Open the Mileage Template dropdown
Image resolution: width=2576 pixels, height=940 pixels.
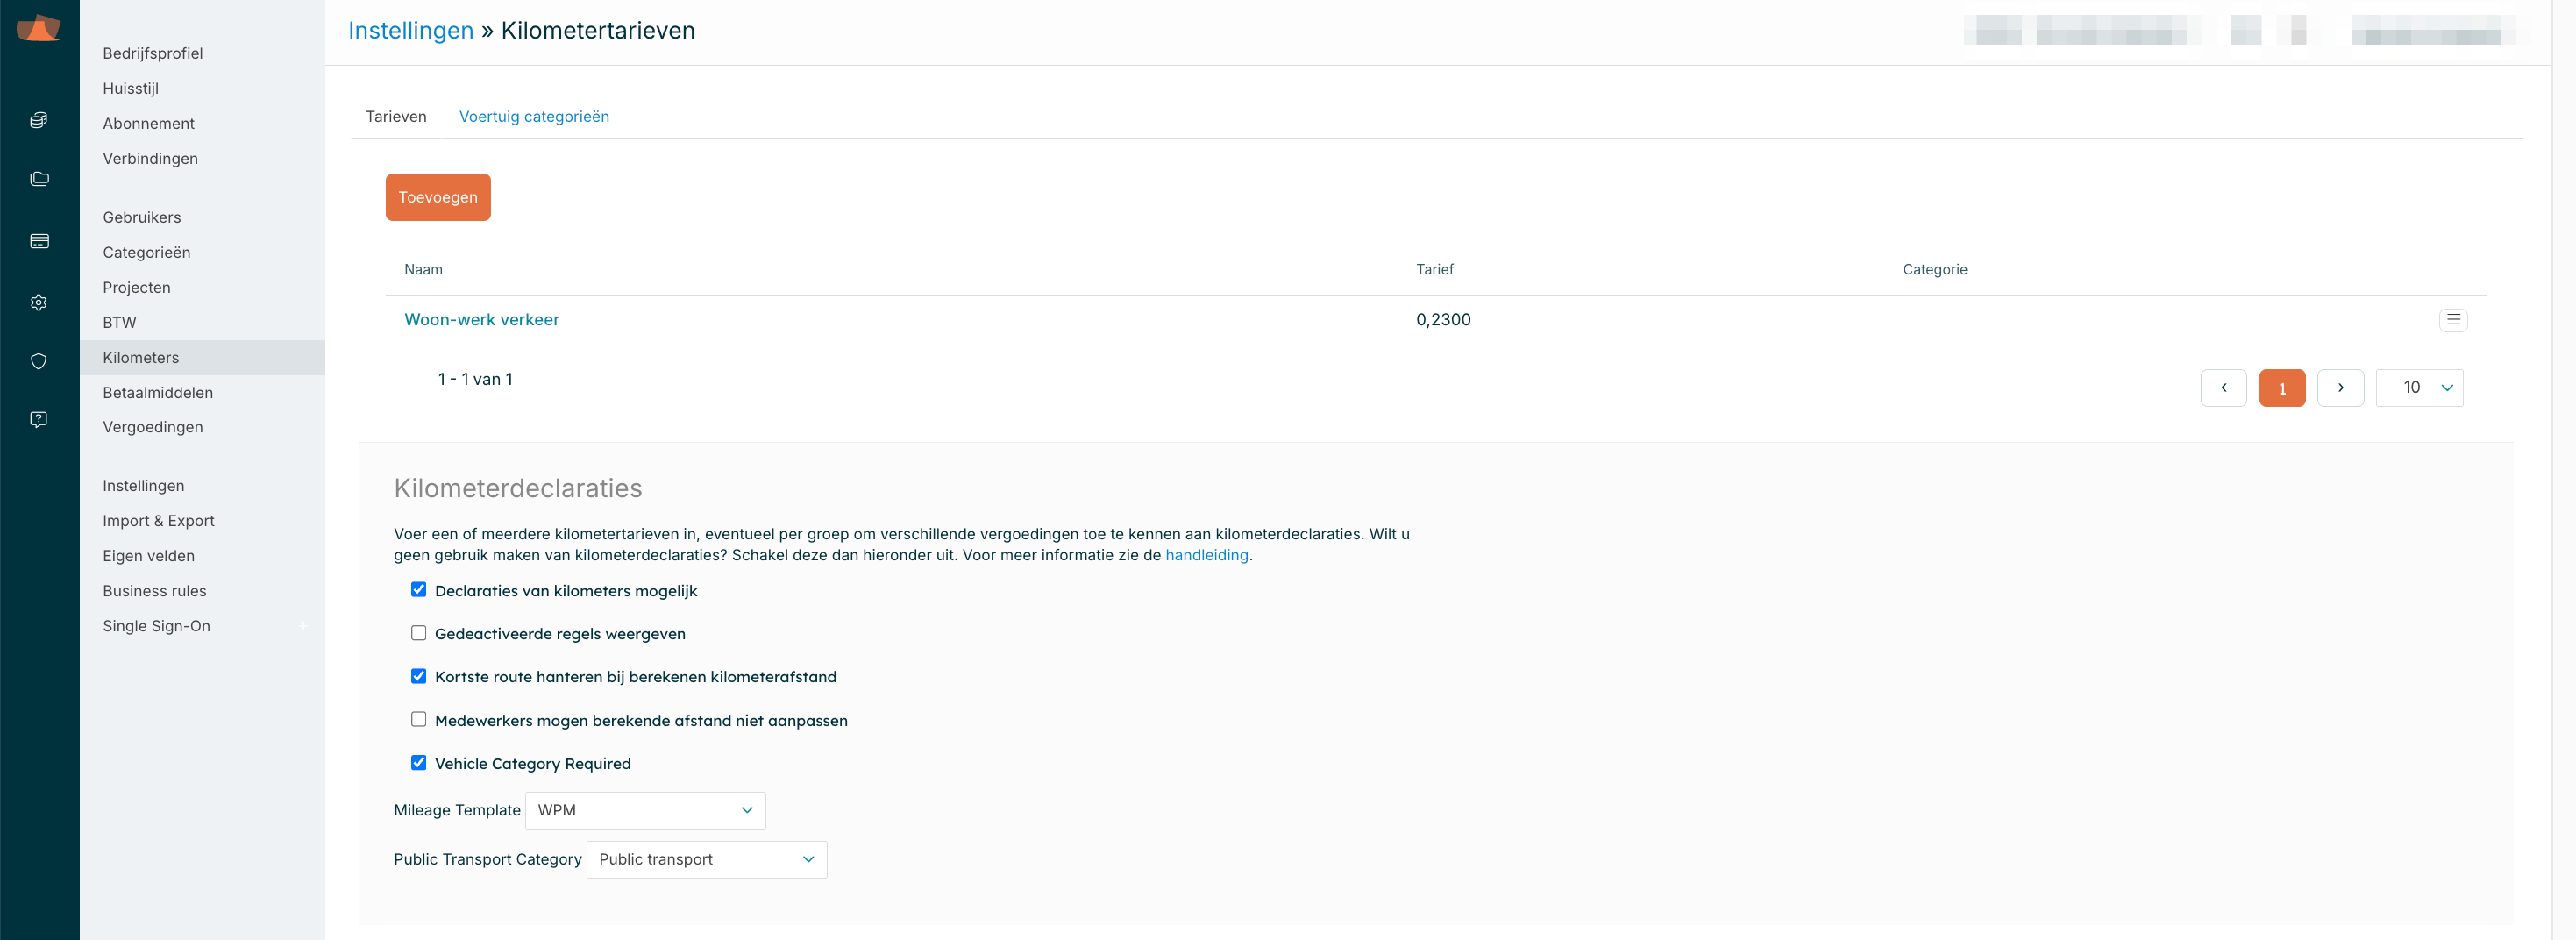tap(645, 810)
